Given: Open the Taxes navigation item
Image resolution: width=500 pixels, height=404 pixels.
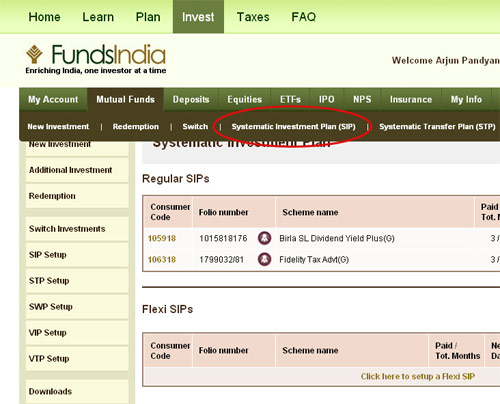Looking at the screenshot, I should click(x=253, y=17).
